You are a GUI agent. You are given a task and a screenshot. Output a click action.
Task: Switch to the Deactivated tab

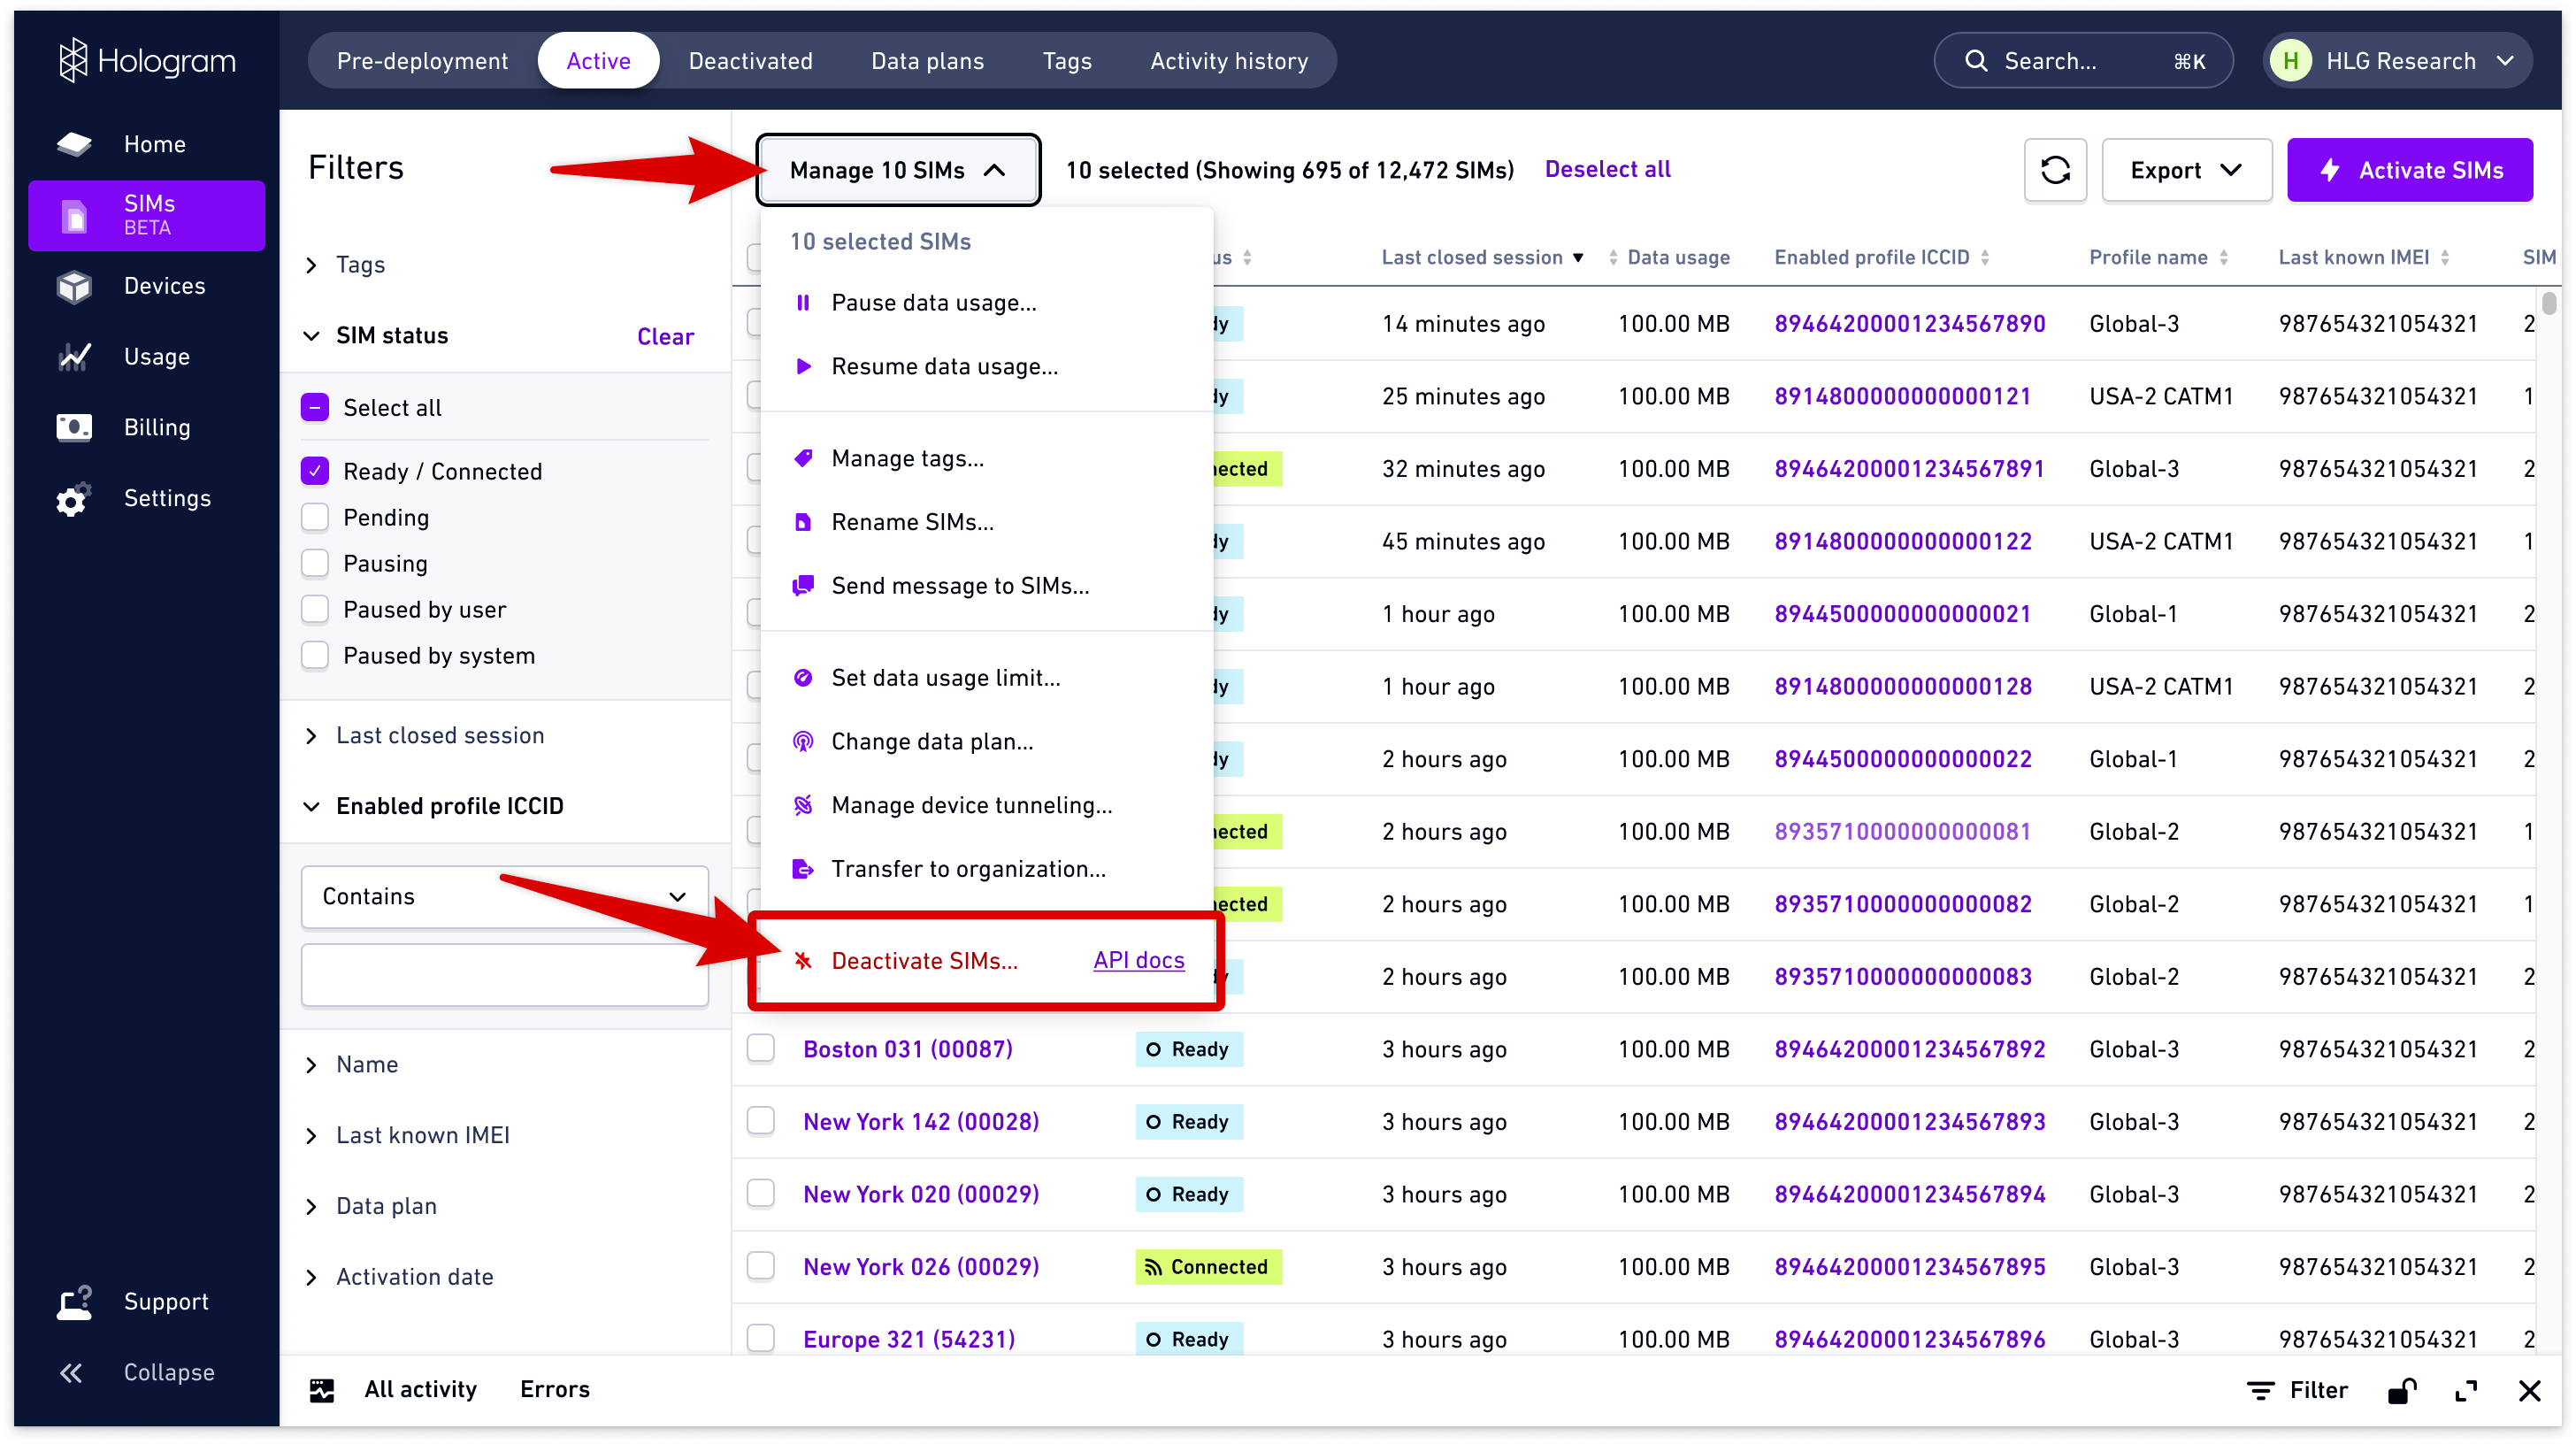750,60
